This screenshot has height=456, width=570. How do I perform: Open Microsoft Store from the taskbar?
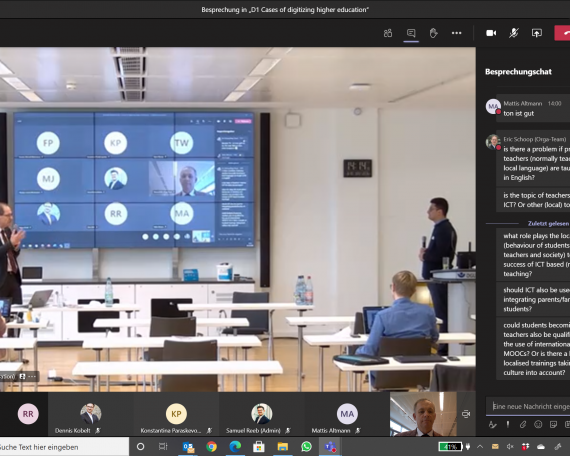click(258, 447)
